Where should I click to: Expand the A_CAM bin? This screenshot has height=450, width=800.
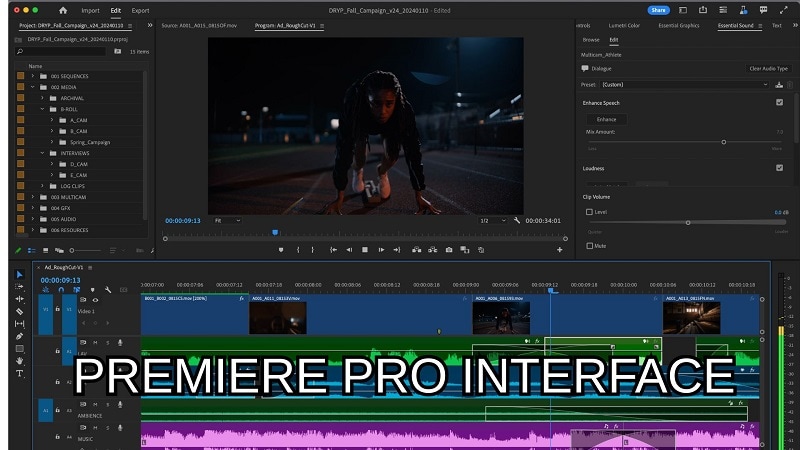(52, 120)
